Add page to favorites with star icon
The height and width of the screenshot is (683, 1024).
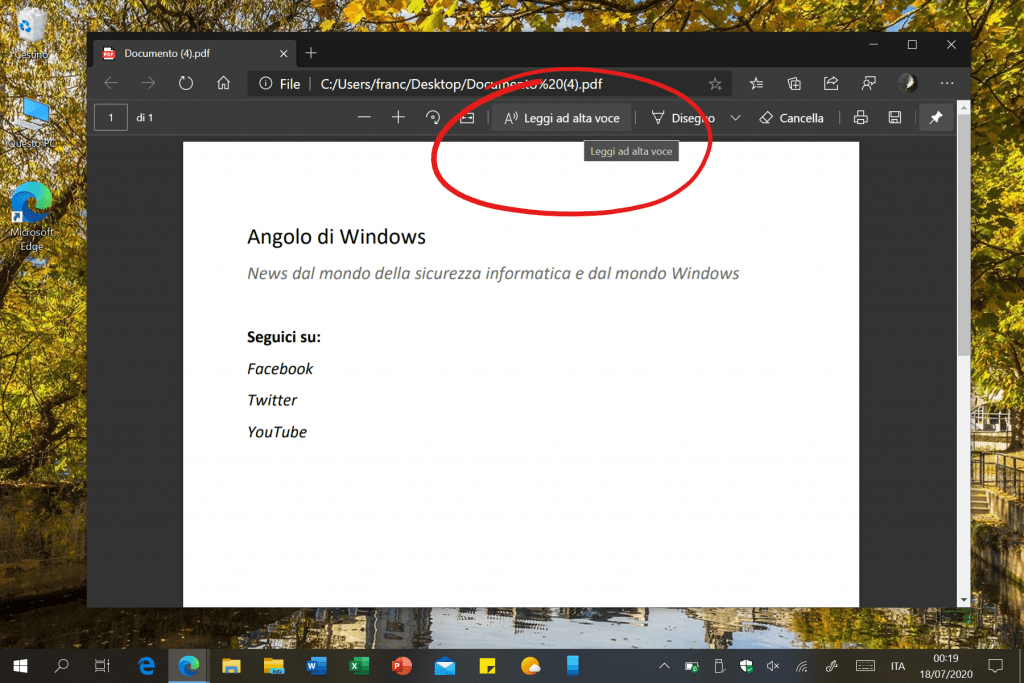coord(715,84)
